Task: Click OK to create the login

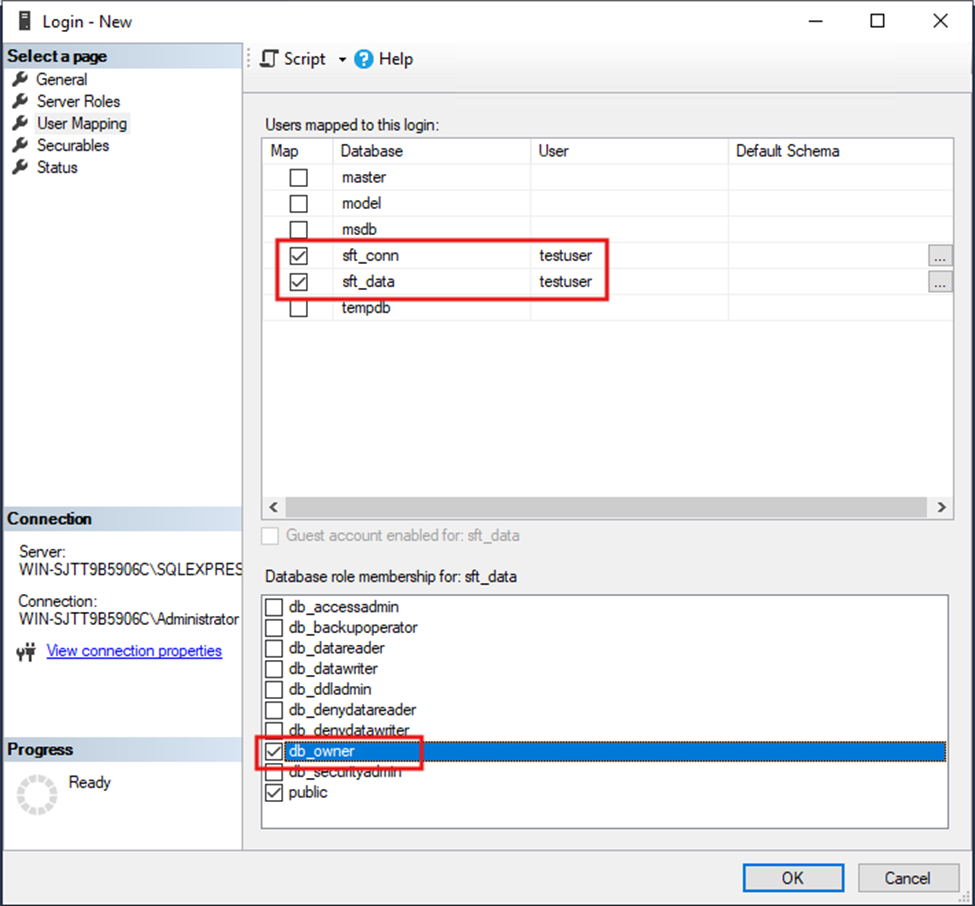Action: click(792, 878)
